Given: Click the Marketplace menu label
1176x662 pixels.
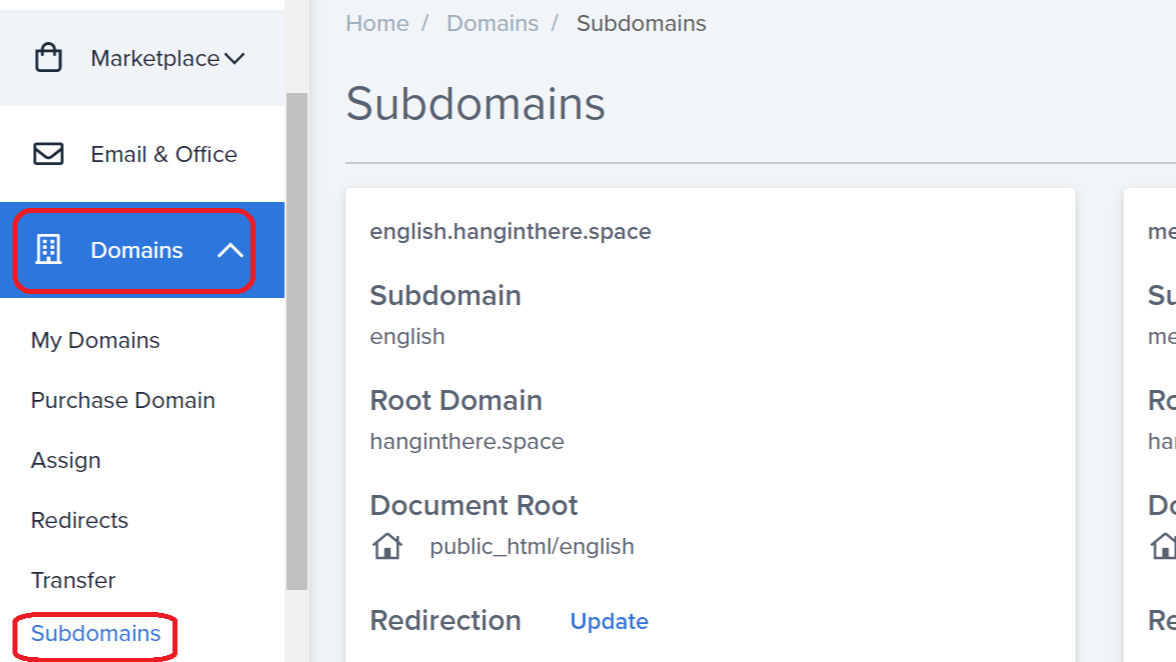Looking at the screenshot, I should (x=155, y=59).
